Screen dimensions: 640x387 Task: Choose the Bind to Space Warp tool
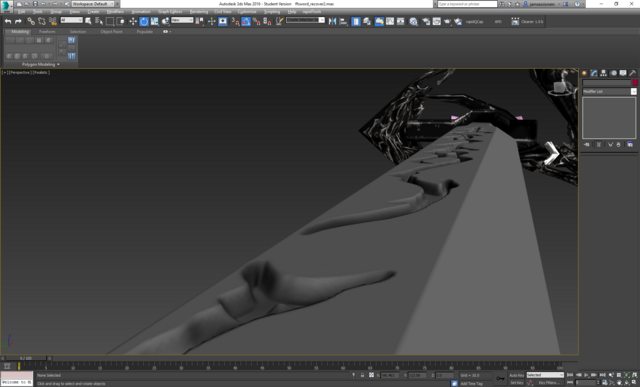(x=53, y=21)
